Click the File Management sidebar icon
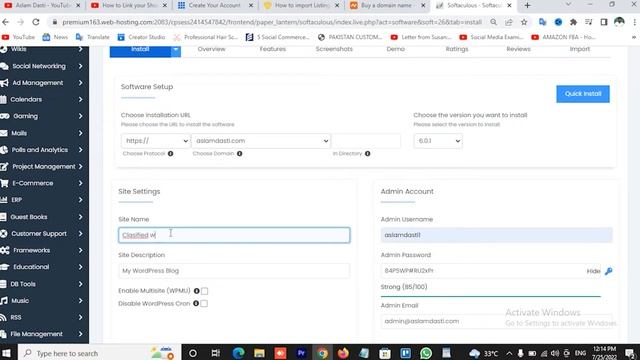640x360 pixels. pos(3,334)
